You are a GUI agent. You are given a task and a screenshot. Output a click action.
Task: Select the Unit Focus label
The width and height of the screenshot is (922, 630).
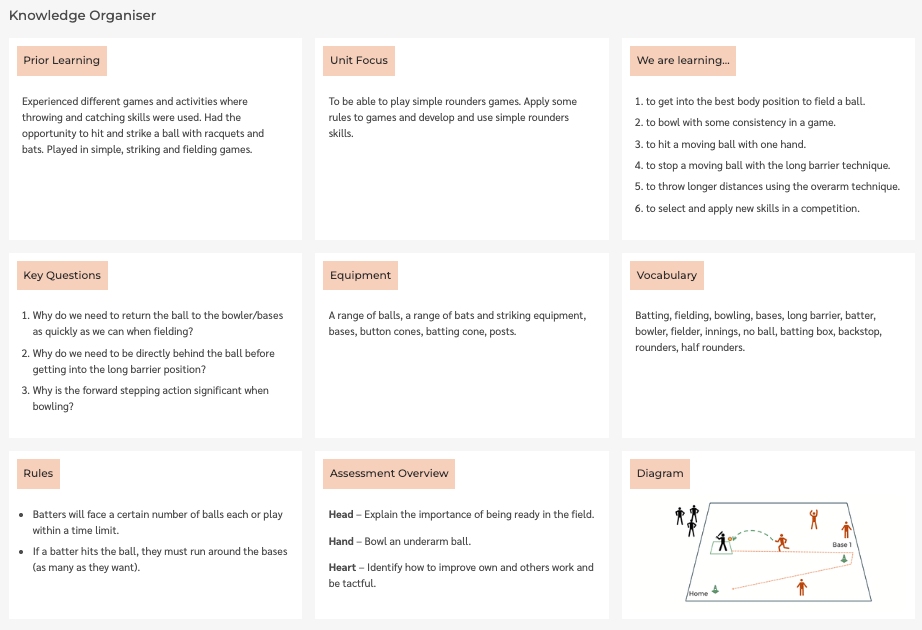[358, 61]
